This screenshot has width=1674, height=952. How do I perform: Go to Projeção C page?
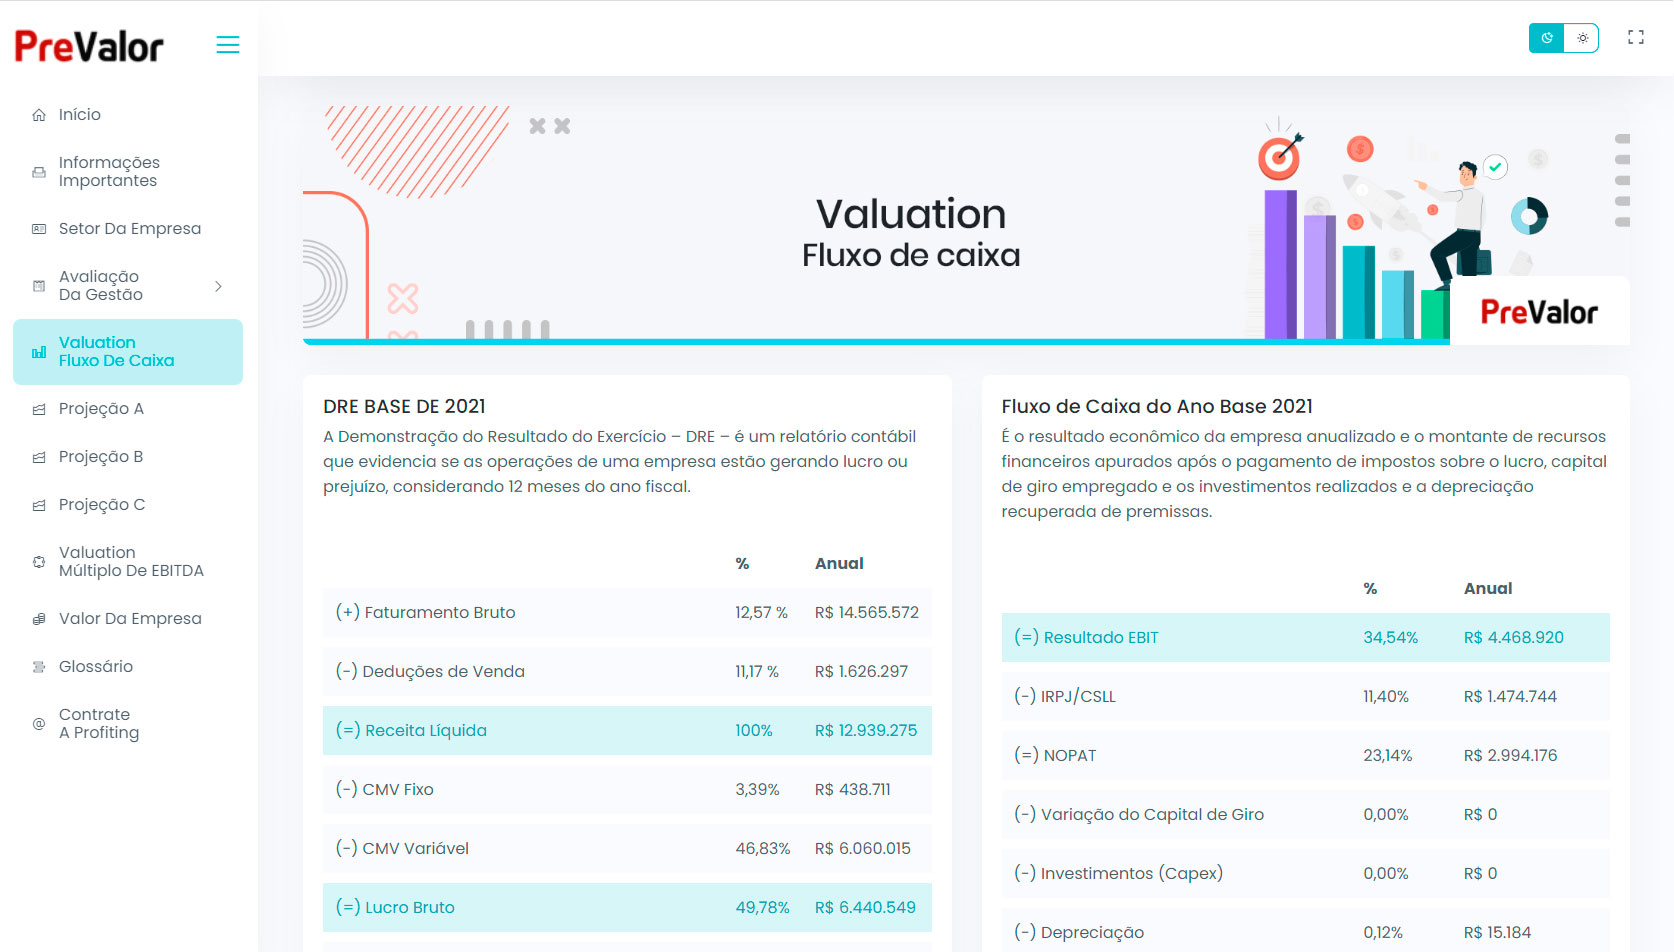[x=102, y=505]
